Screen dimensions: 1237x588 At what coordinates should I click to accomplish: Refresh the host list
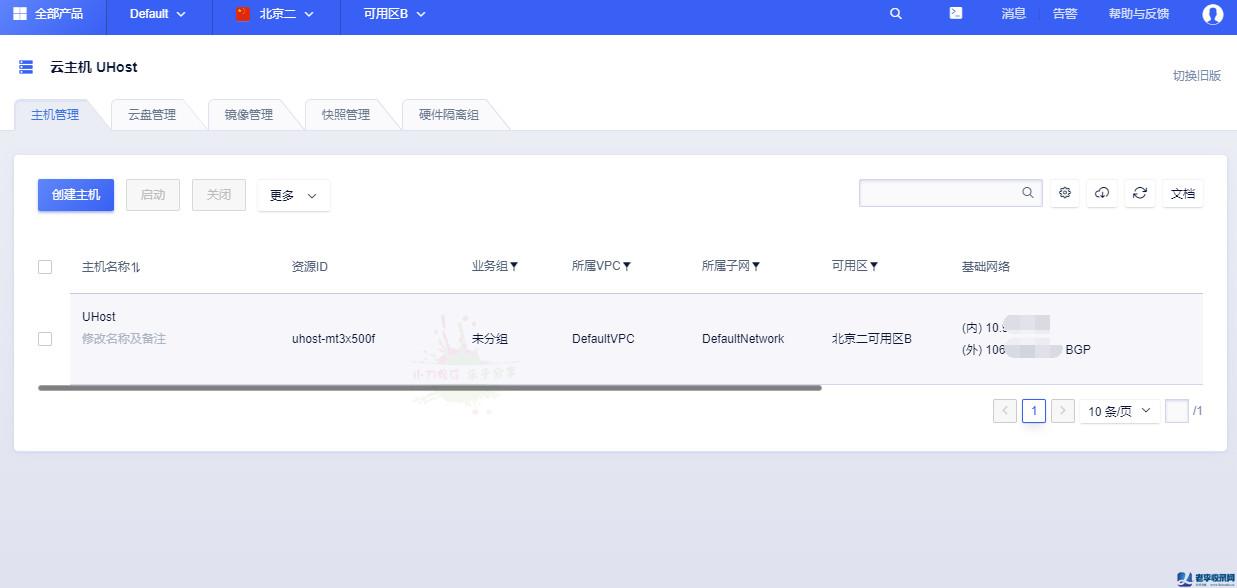point(1139,193)
